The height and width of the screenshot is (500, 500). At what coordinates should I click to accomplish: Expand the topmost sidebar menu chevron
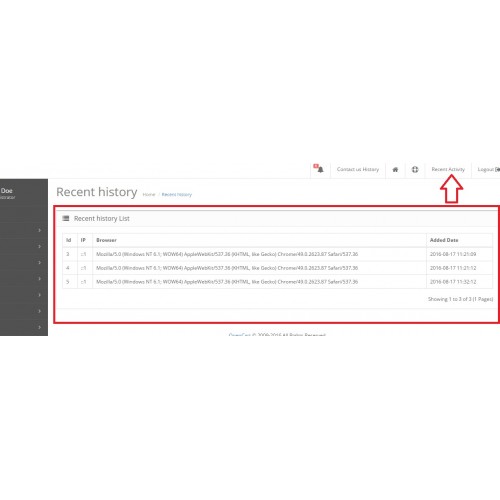(x=40, y=230)
